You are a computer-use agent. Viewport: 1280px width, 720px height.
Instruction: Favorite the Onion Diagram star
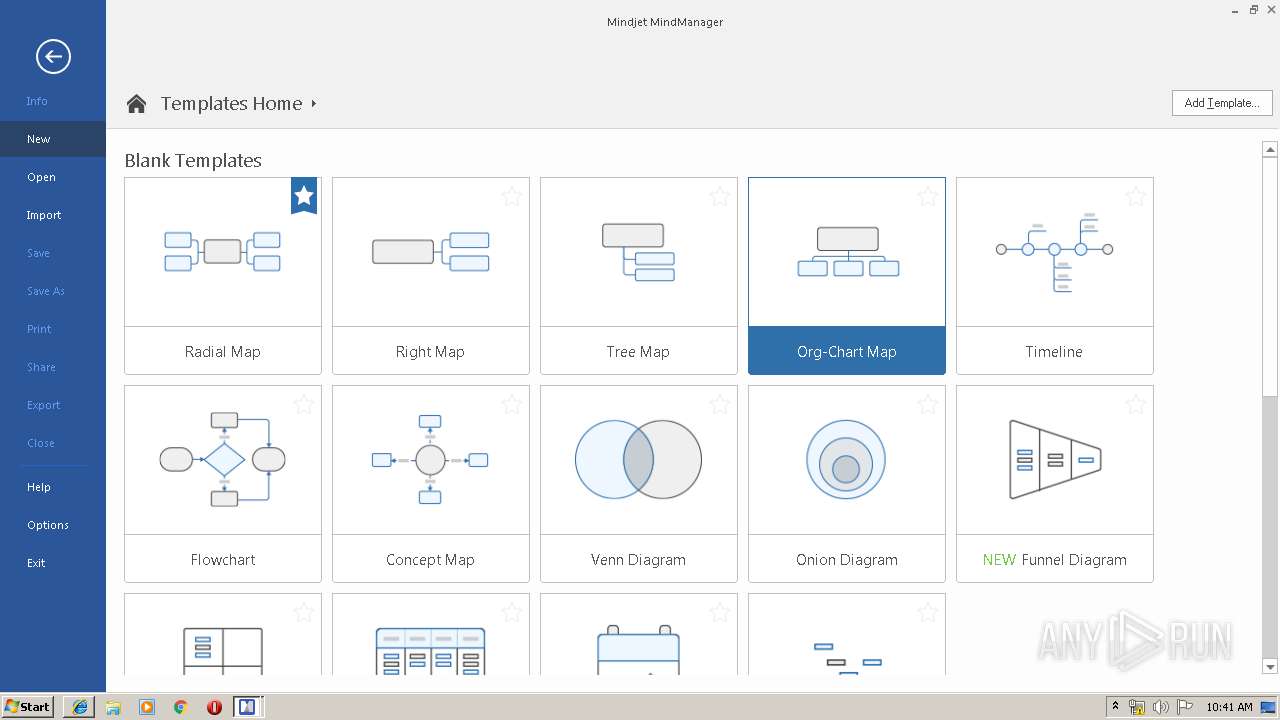(x=928, y=404)
